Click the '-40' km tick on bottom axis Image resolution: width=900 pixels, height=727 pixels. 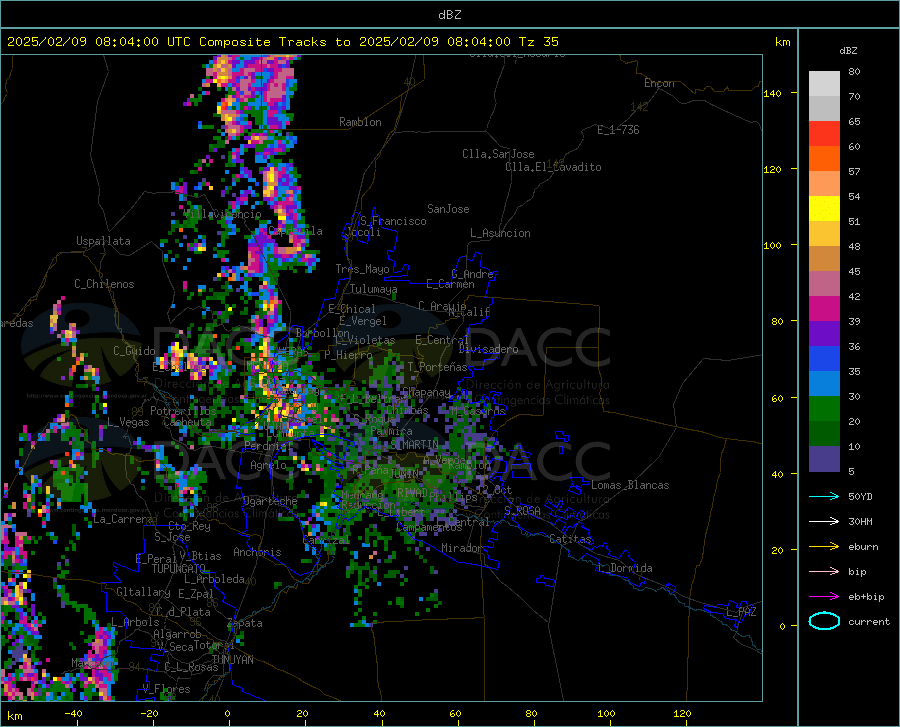pos(73,714)
